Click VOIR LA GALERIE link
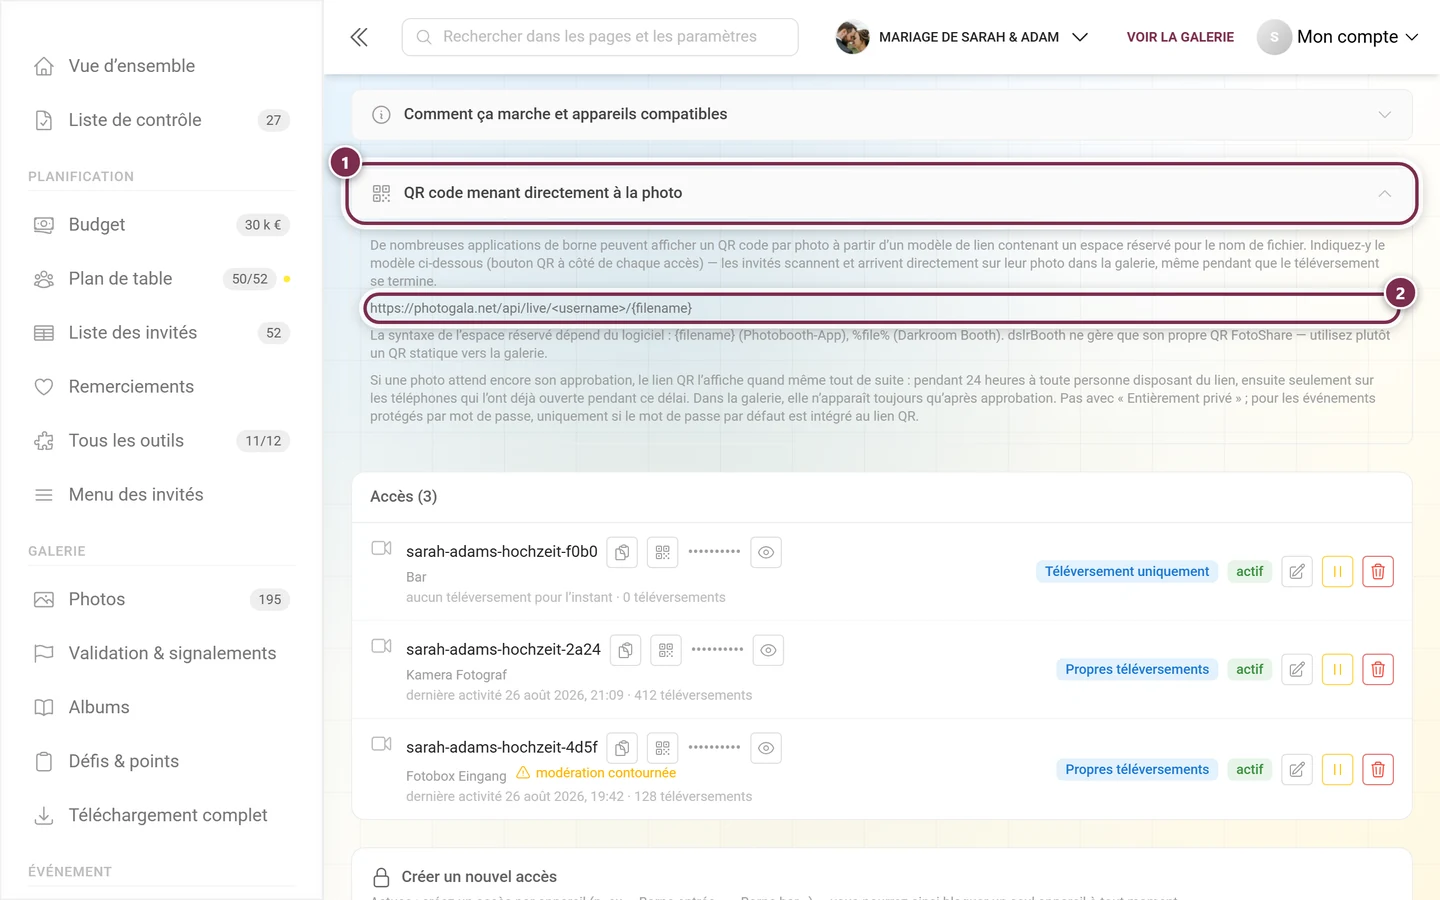1440x900 pixels. 1180,37
